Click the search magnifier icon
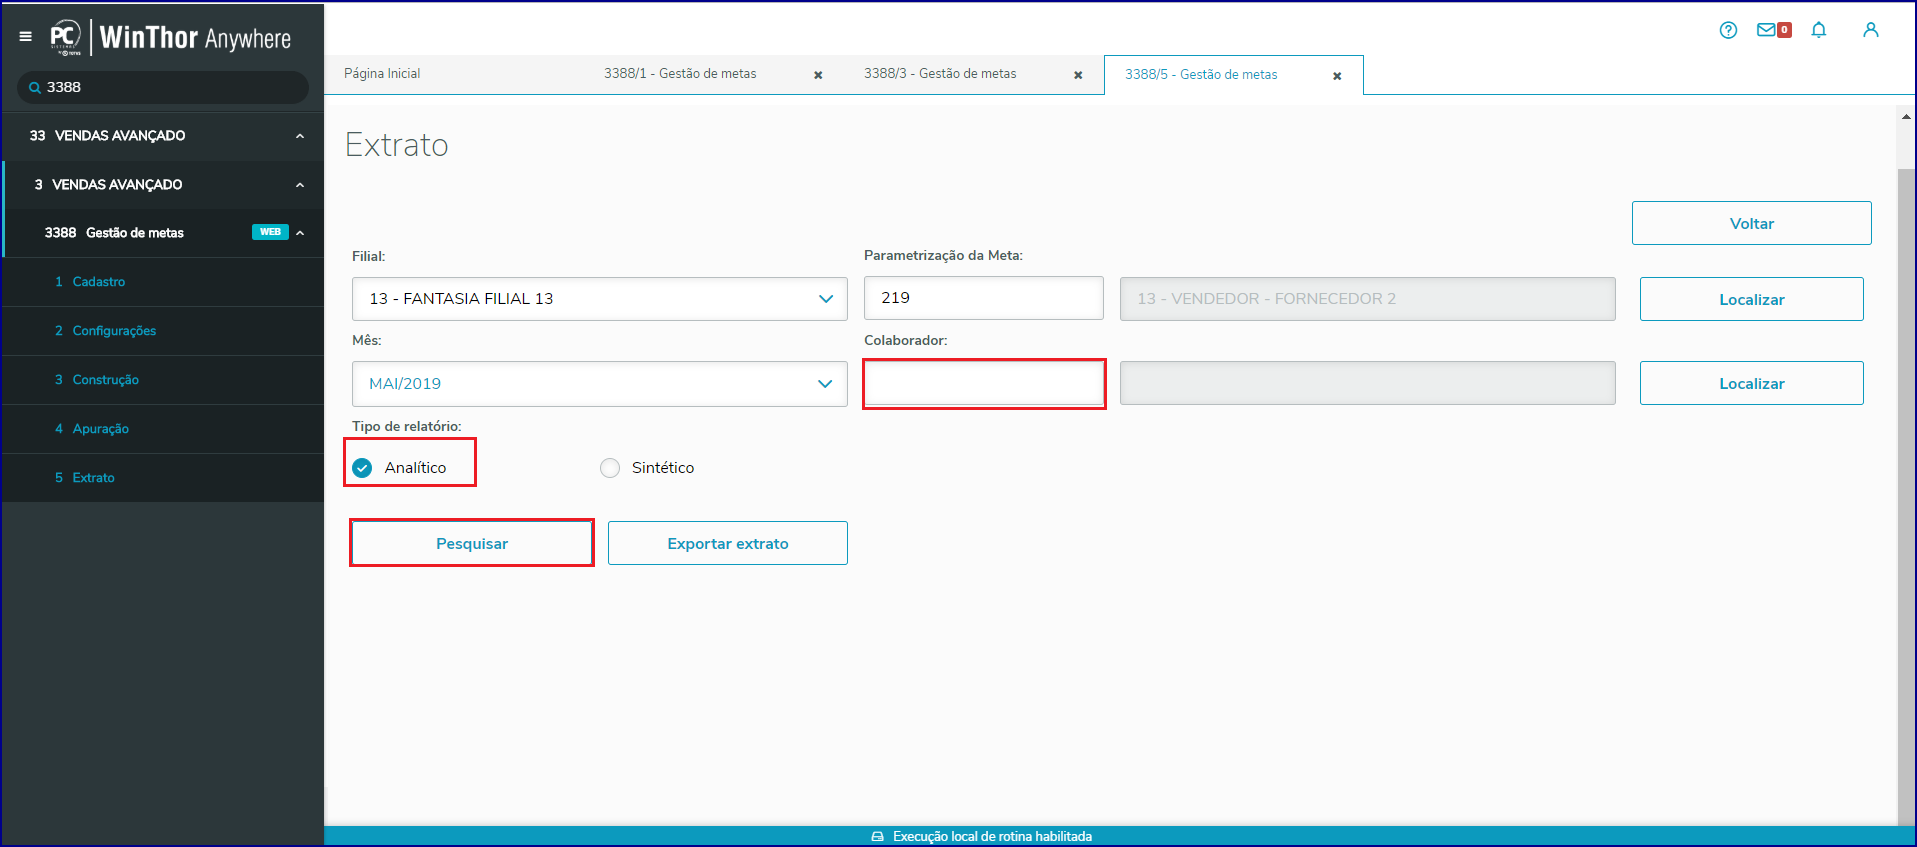The image size is (1917, 847). point(35,88)
